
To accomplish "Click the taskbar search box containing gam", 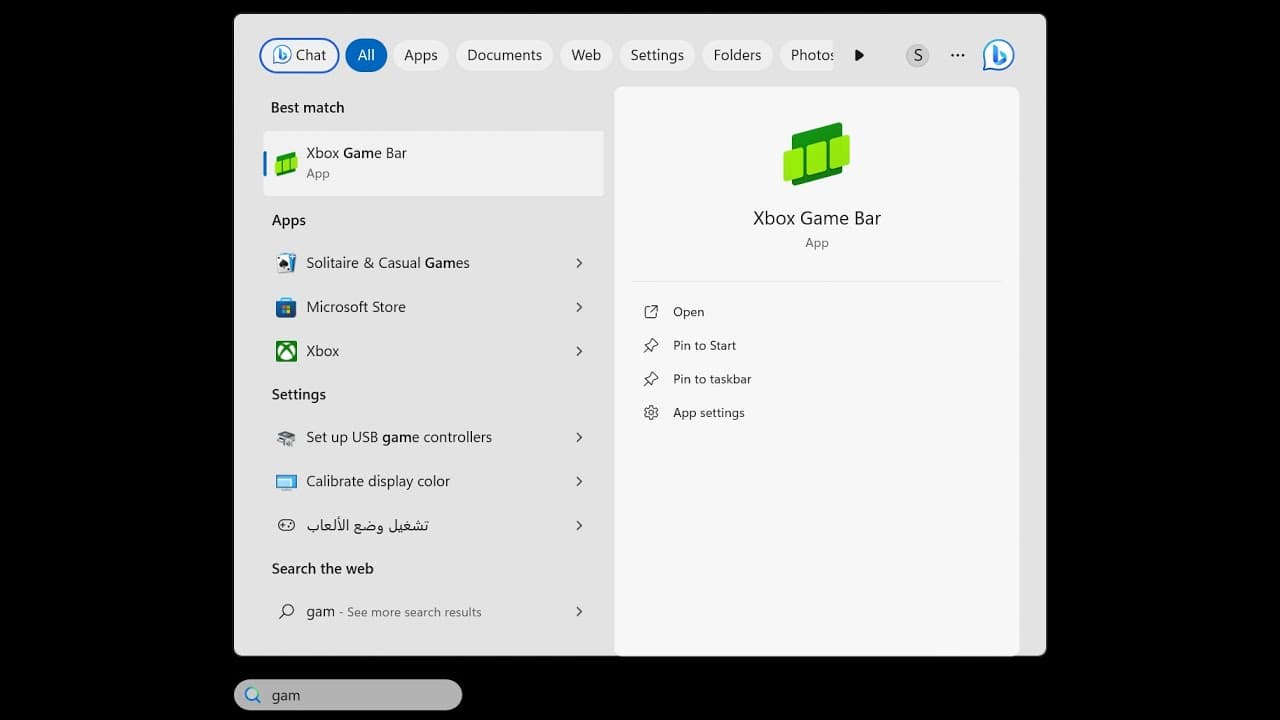I will point(348,695).
